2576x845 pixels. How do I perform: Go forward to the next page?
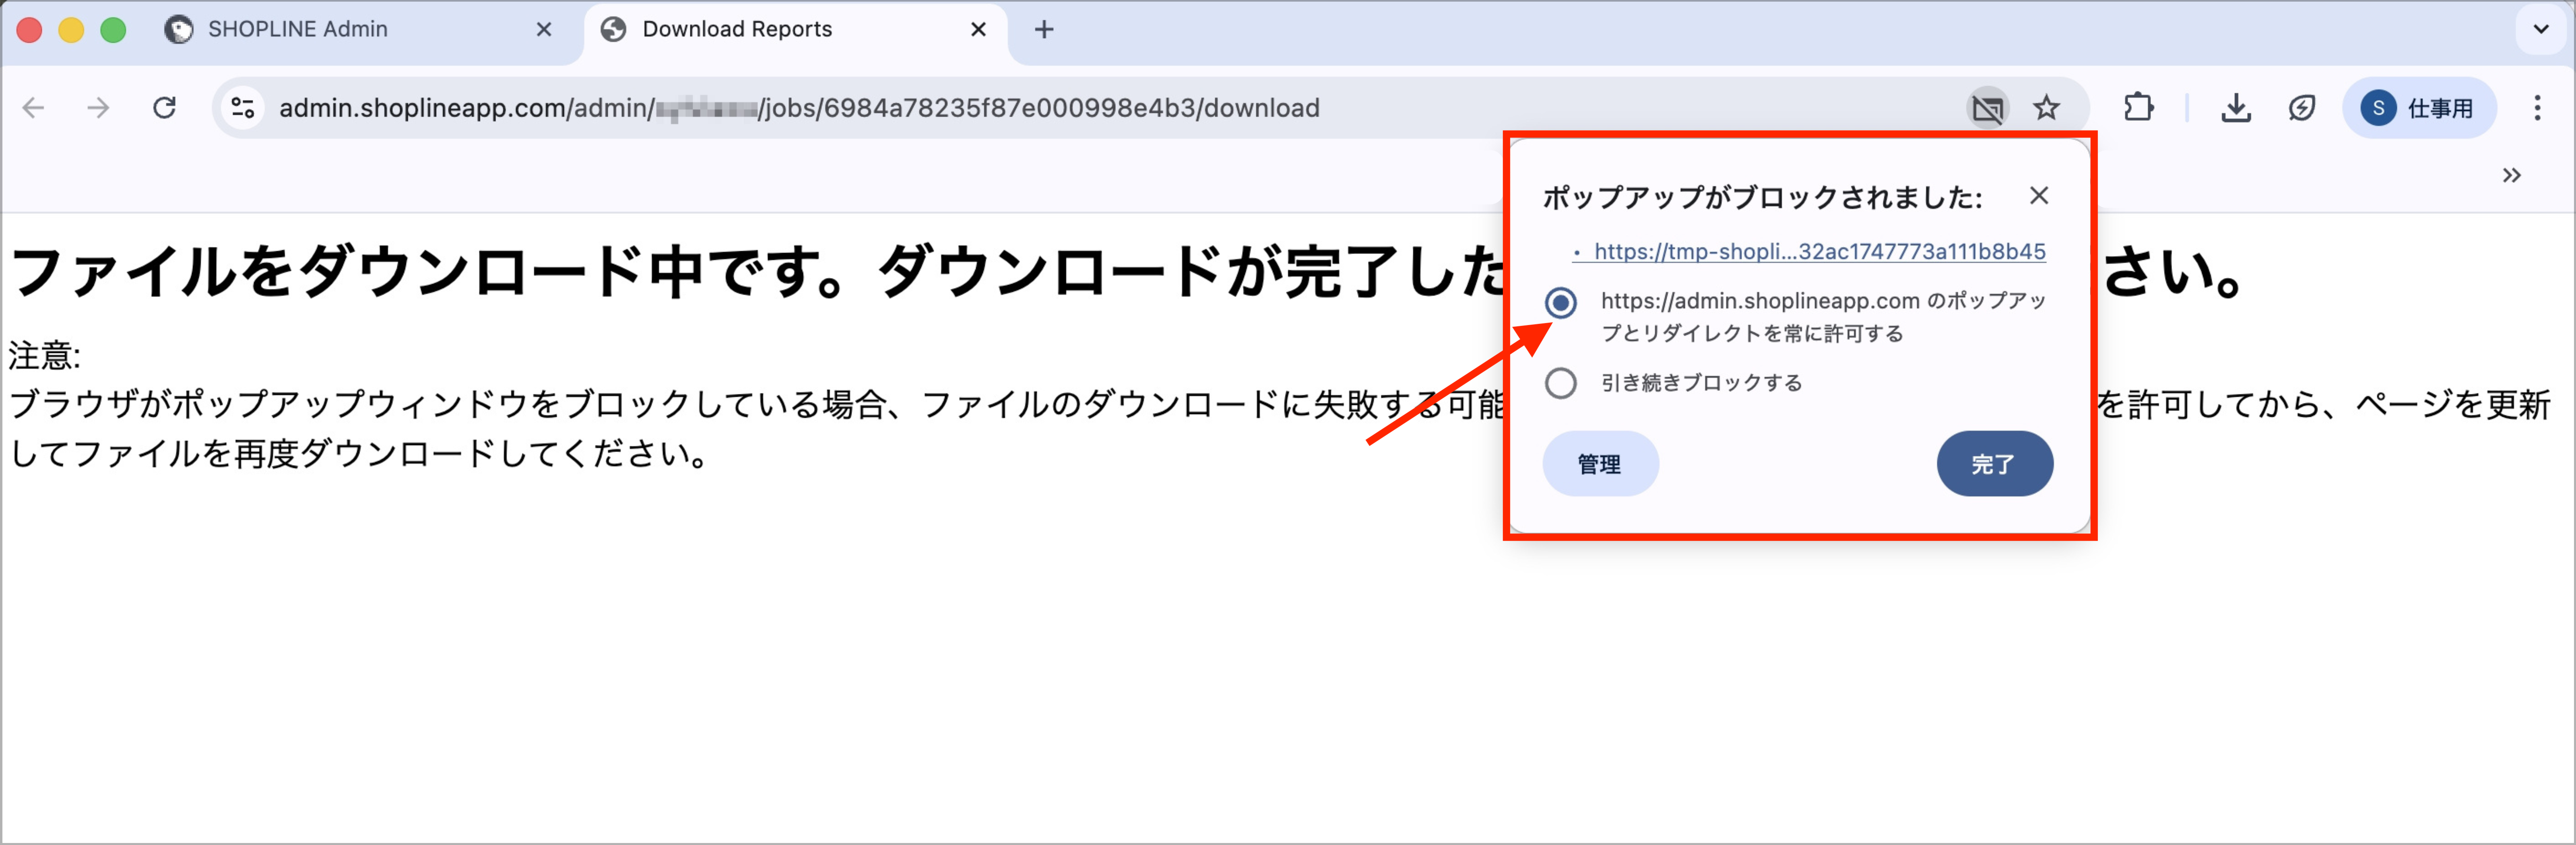(98, 108)
